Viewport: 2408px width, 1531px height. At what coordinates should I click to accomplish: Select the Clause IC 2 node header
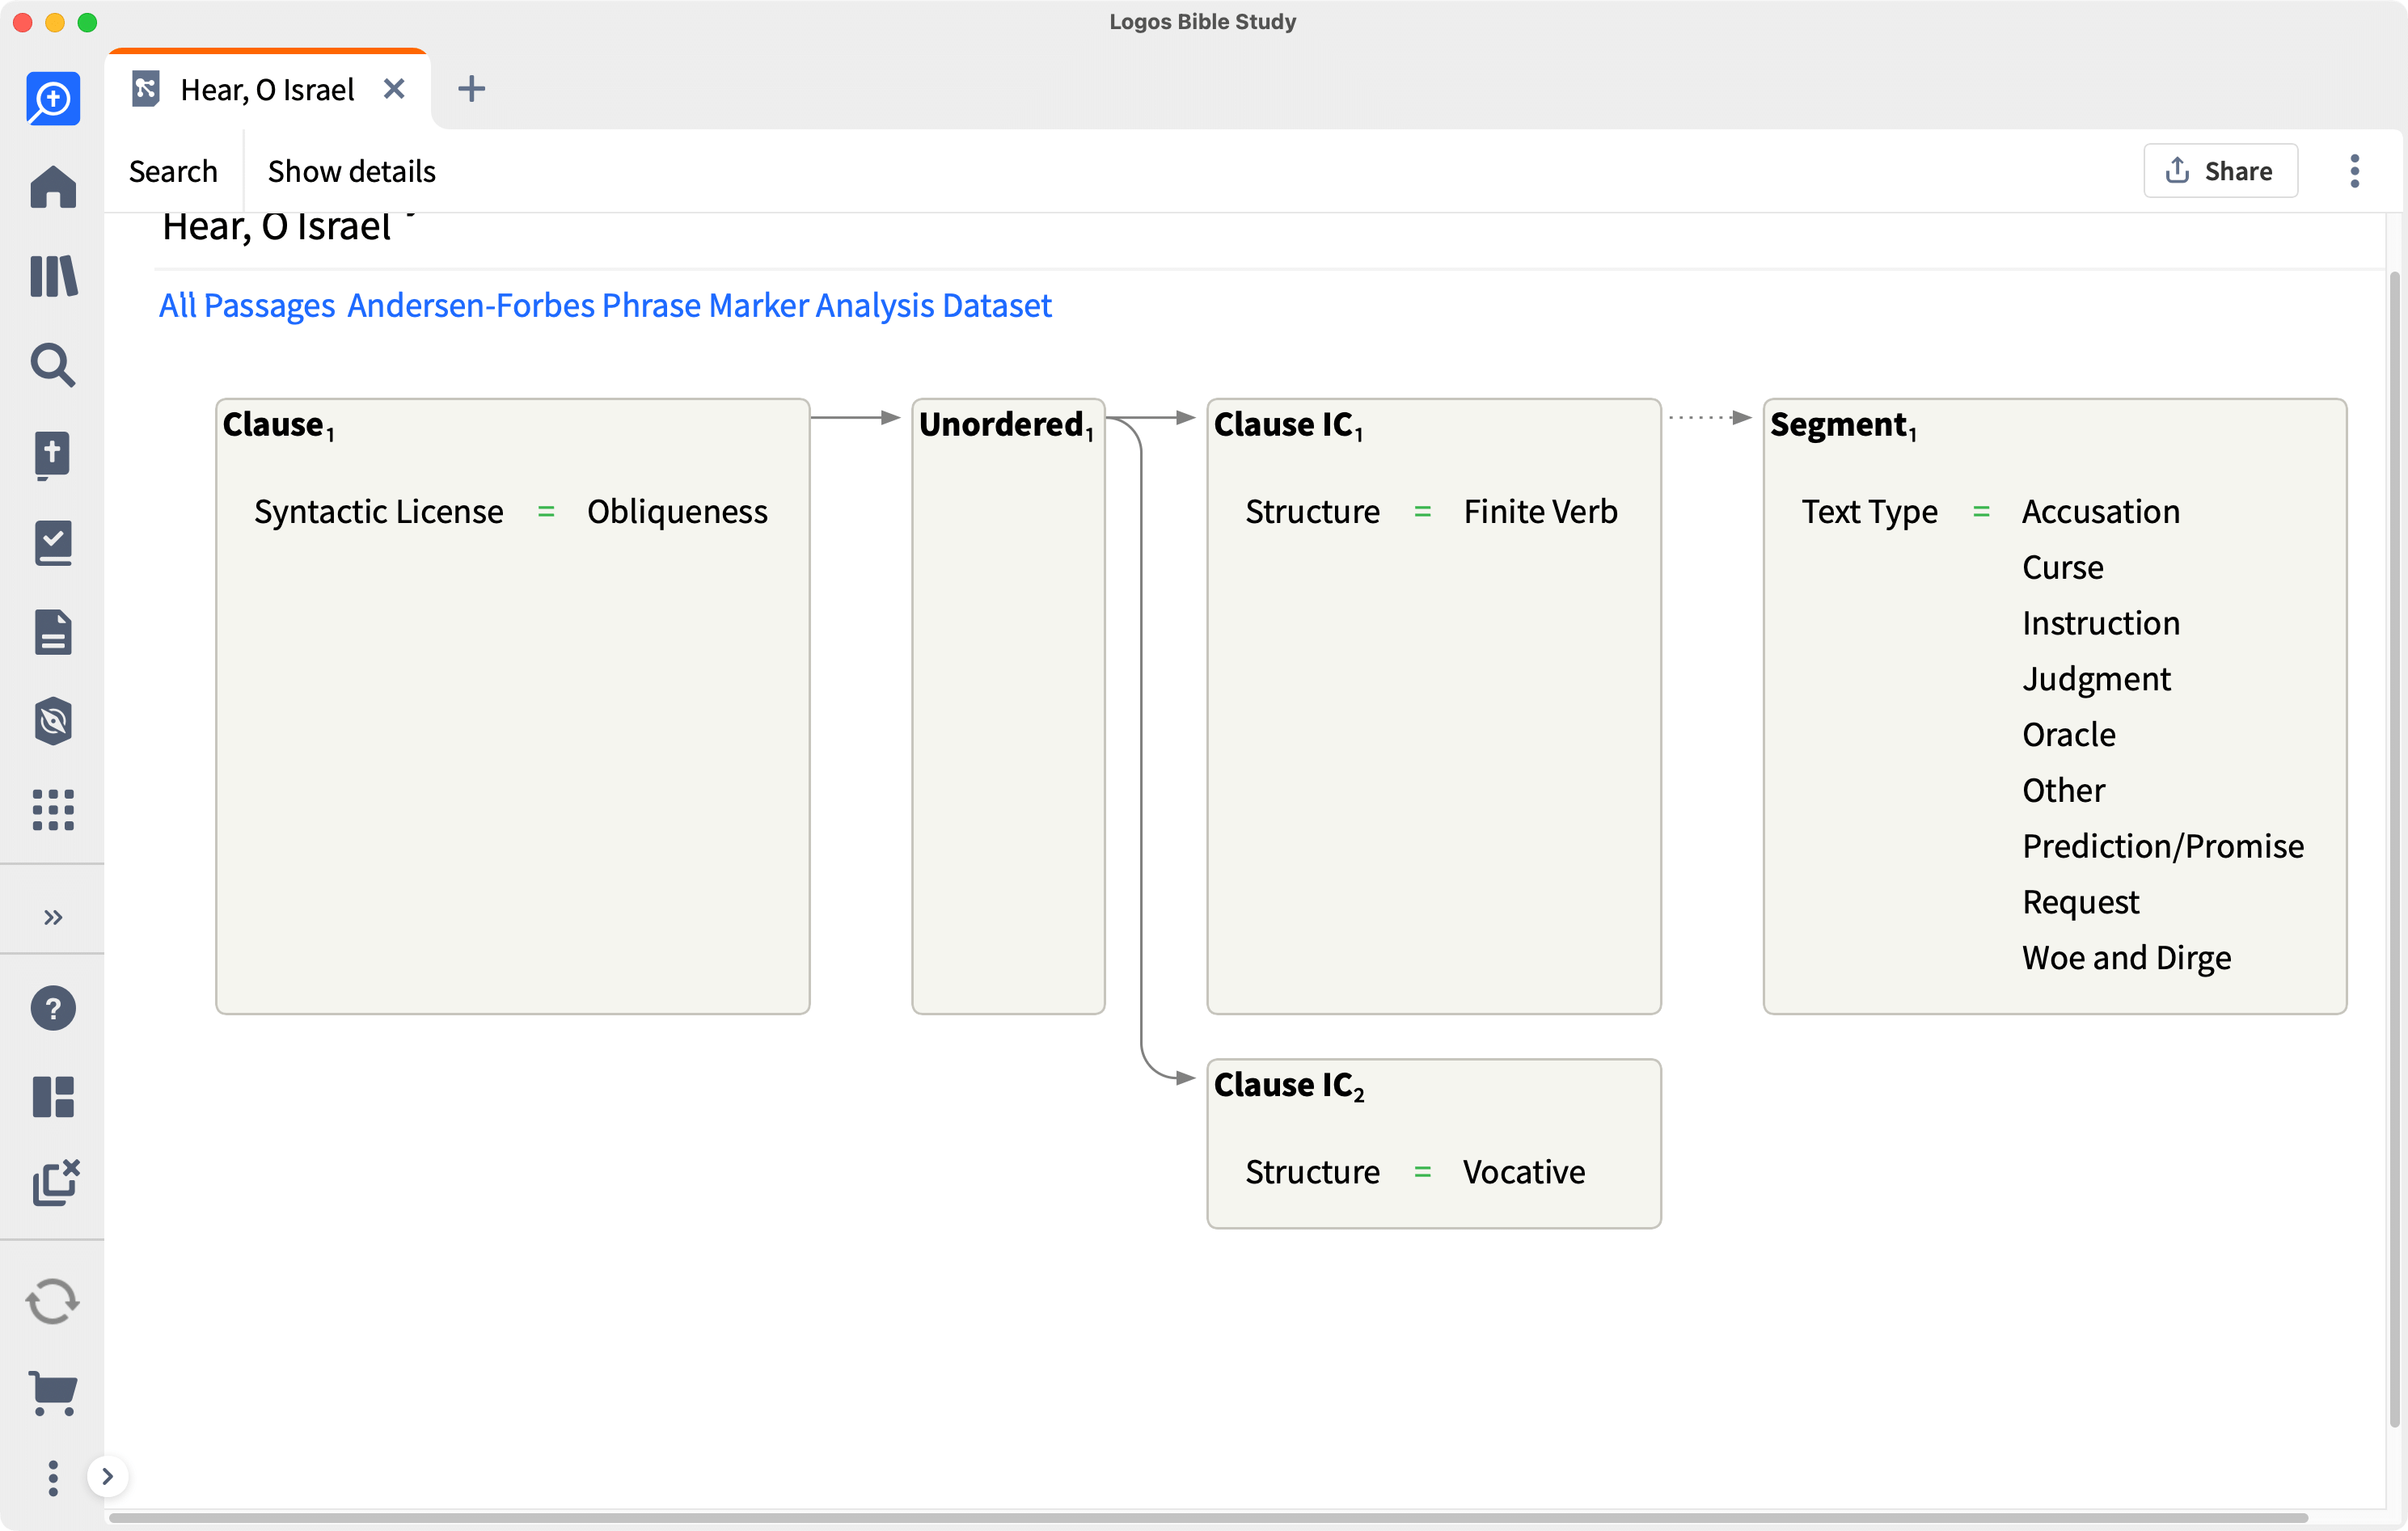pyautogui.click(x=1289, y=1085)
